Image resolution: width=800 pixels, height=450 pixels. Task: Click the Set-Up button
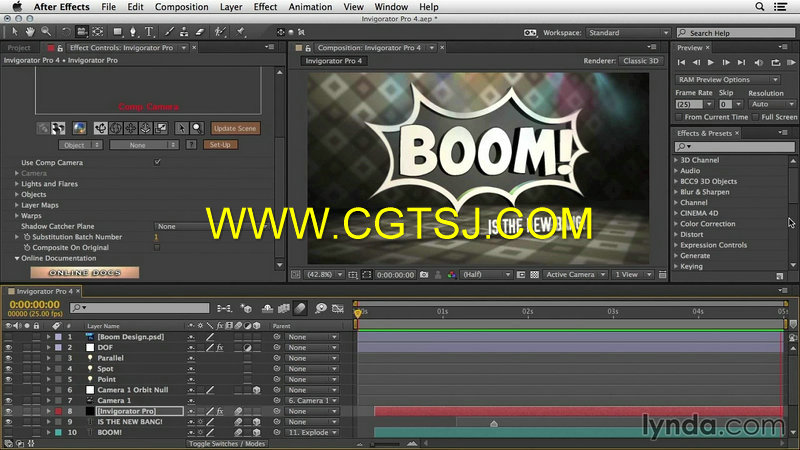[x=220, y=145]
